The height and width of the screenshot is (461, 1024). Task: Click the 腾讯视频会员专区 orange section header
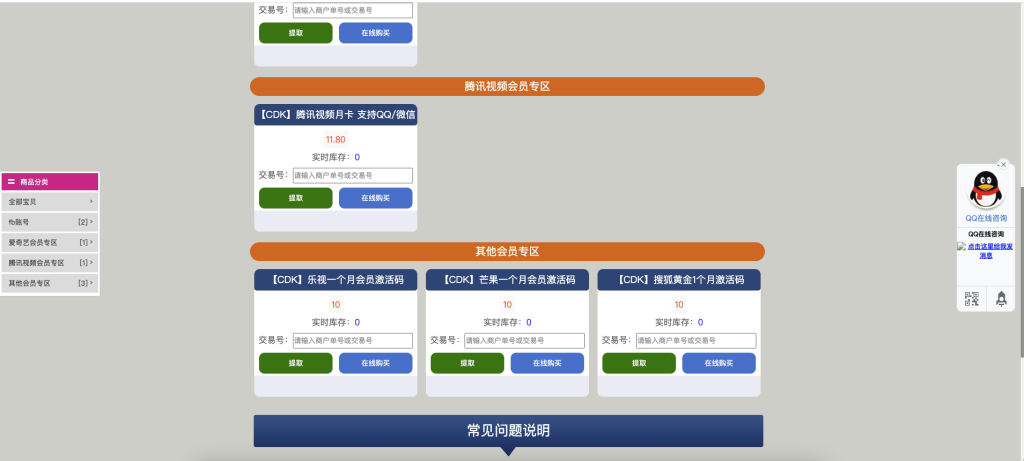[x=507, y=86]
